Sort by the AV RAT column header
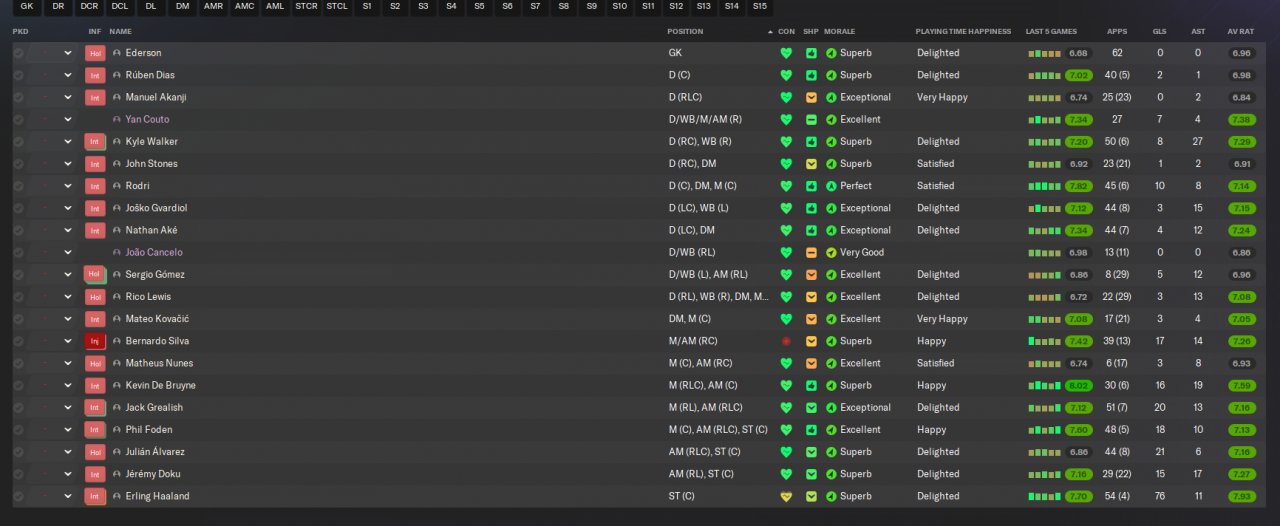 (1240, 31)
